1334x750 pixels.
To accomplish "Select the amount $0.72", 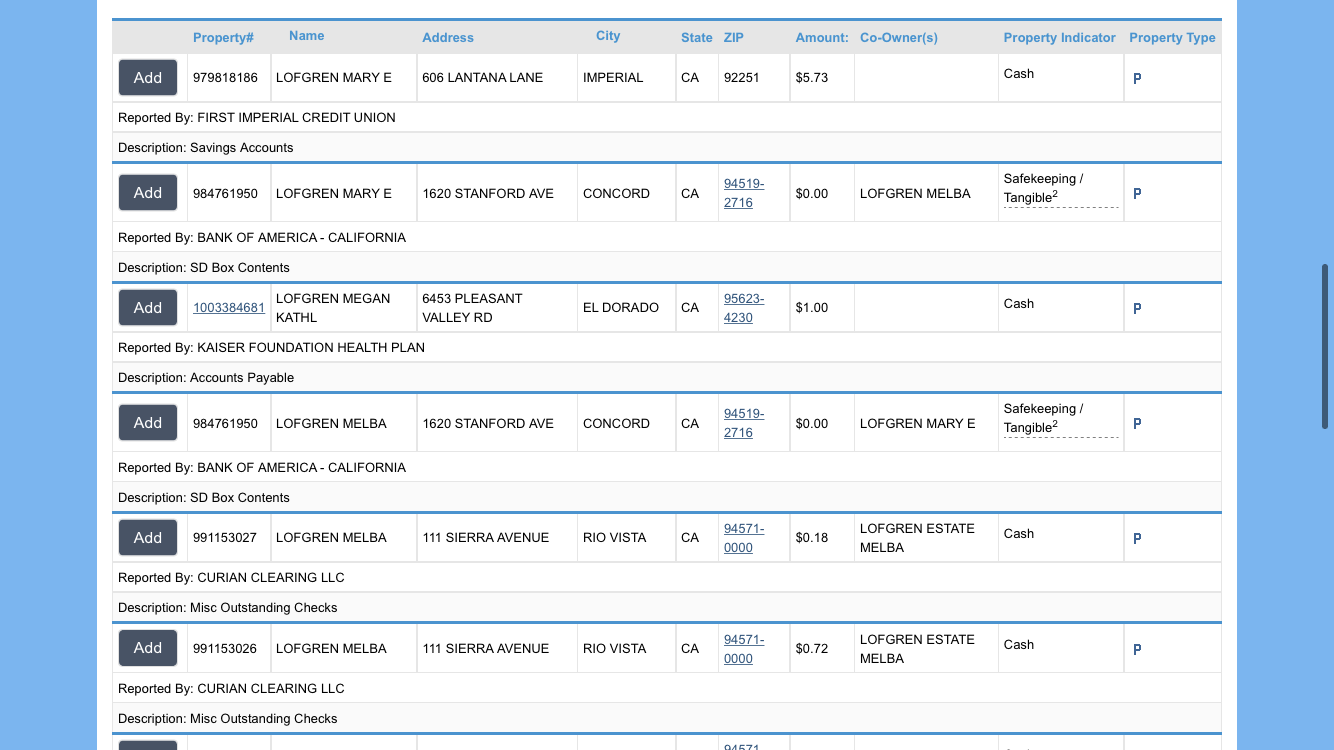I will tap(812, 648).
